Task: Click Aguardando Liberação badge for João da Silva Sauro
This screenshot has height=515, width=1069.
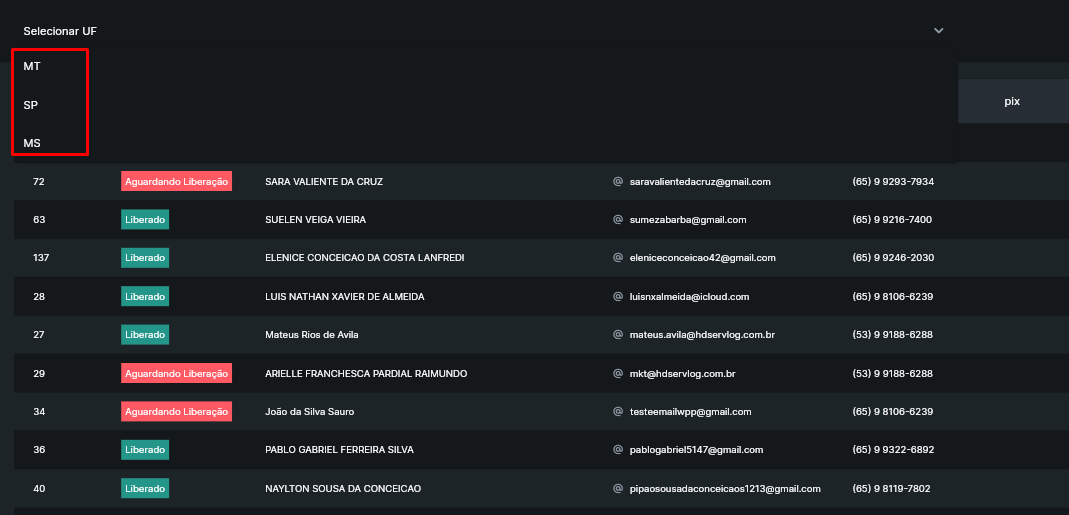Action: point(176,412)
